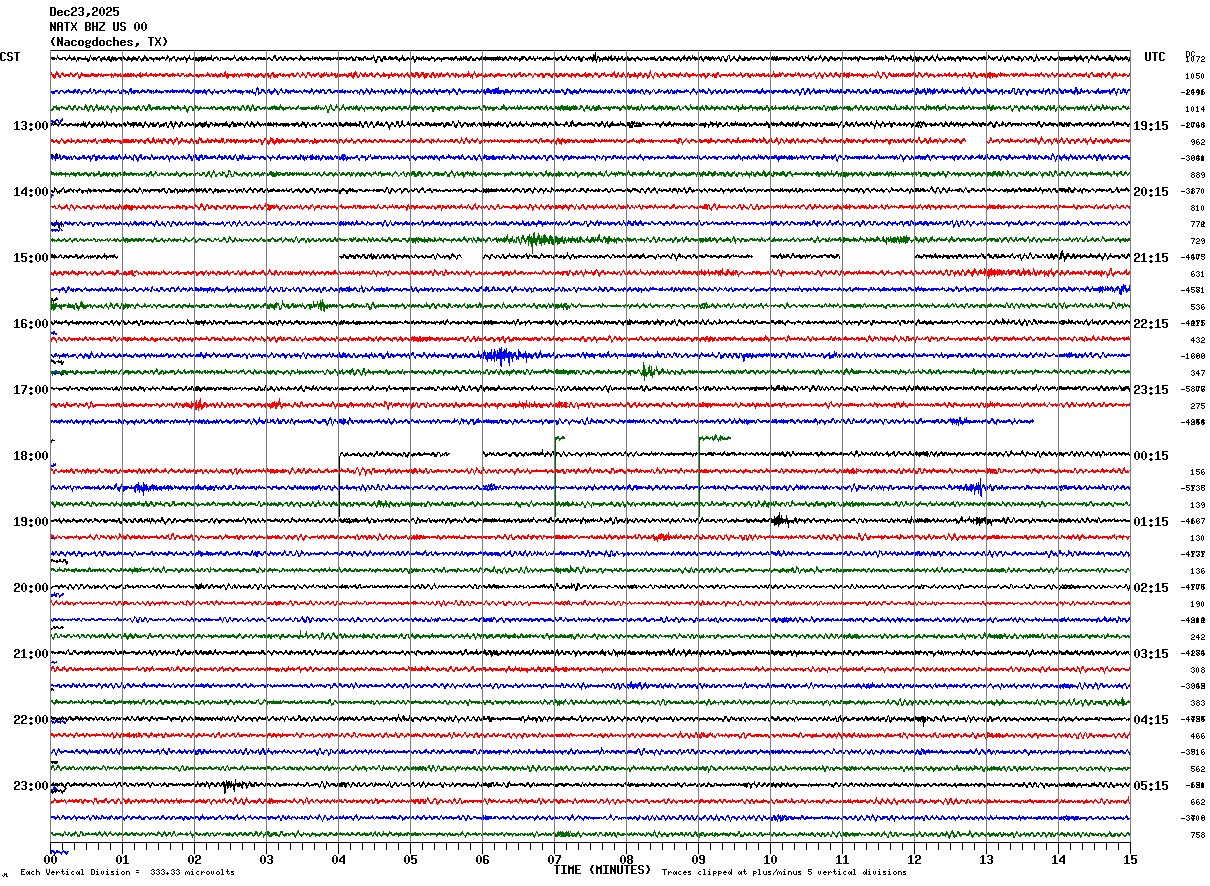
Task: Click minute 03 on the bottom axis
Action: coord(266,860)
